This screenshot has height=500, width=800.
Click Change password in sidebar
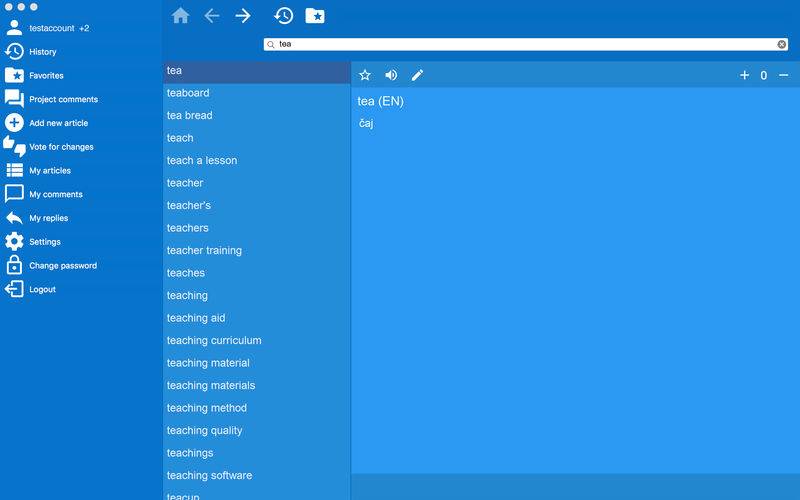tap(62, 266)
